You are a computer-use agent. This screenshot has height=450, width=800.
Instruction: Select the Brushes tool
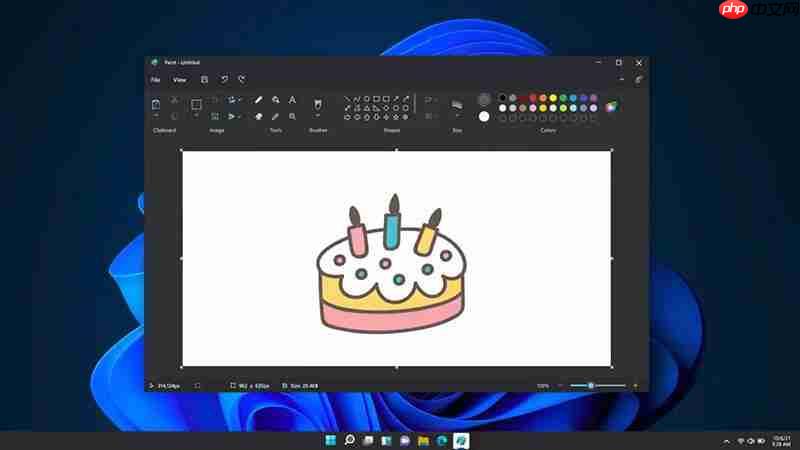tap(318, 105)
